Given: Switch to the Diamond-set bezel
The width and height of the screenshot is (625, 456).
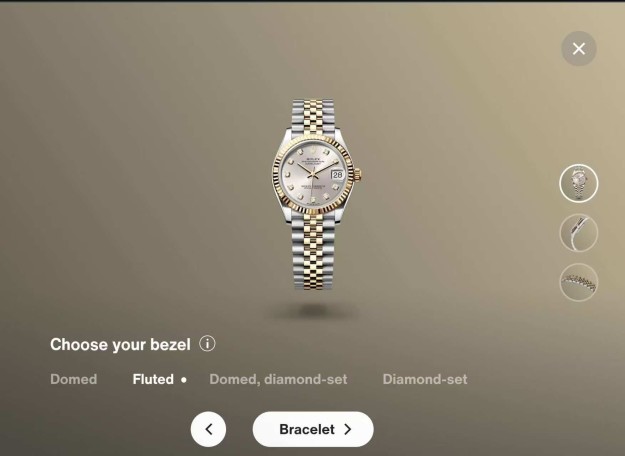Looking at the screenshot, I should point(425,379).
